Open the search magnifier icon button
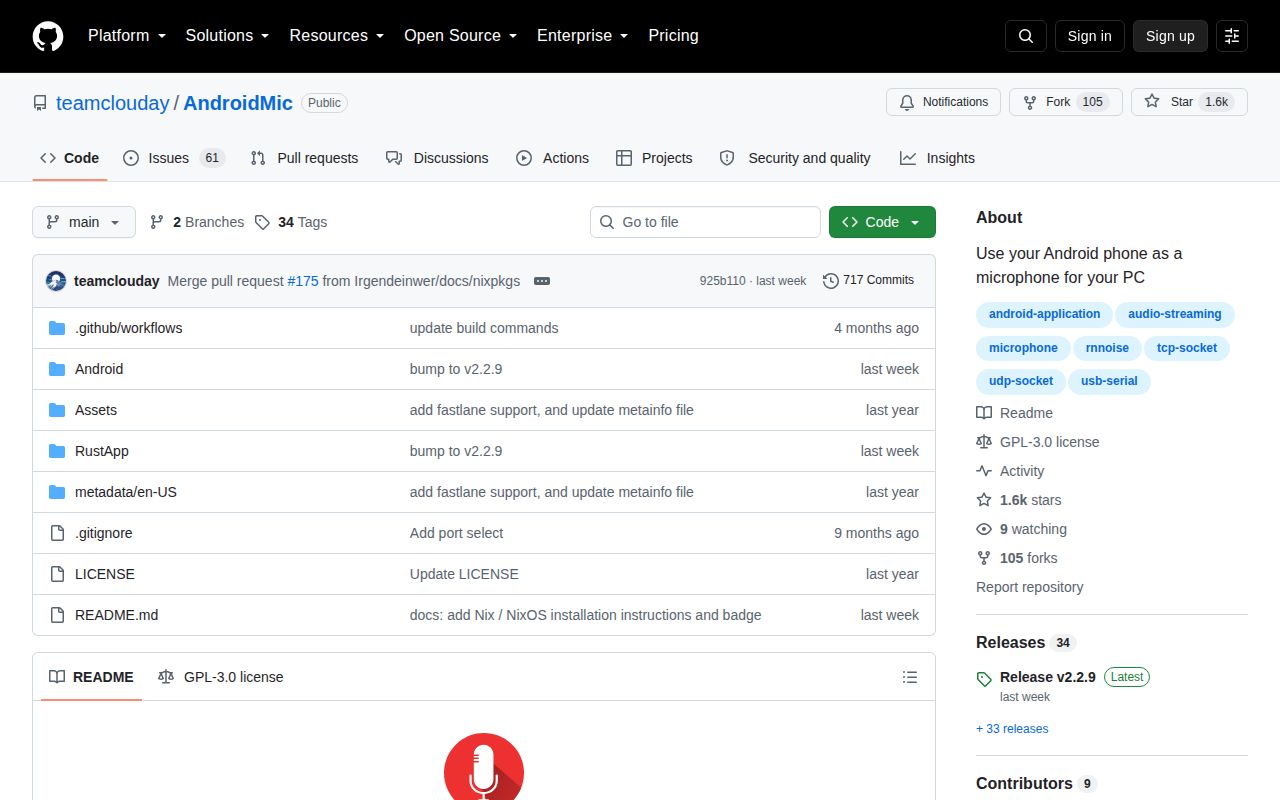This screenshot has width=1280, height=800. (1026, 36)
